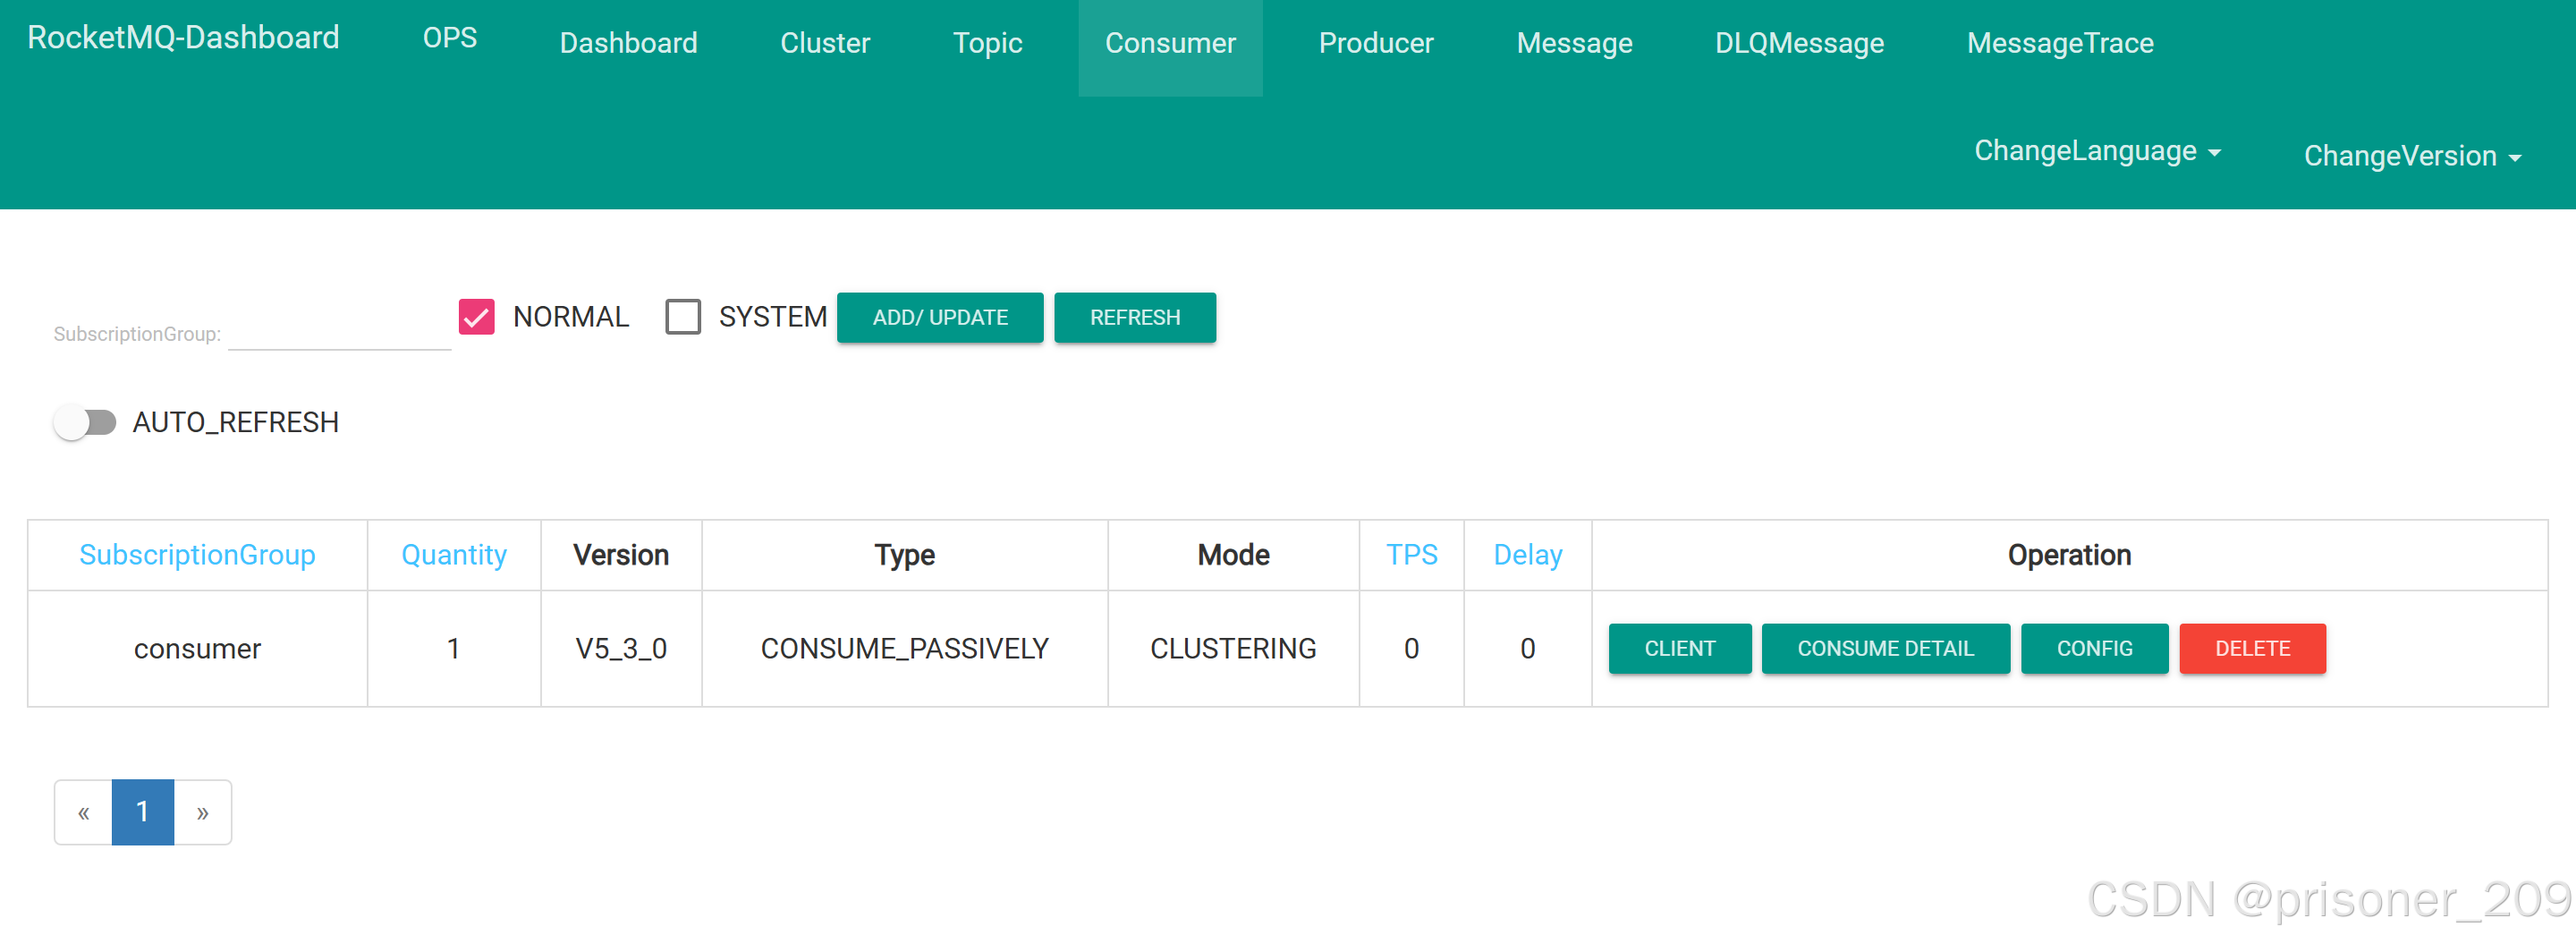Switch to the MessageTrace tab
Screen dimensions: 2576x943
(x=2060, y=43)
